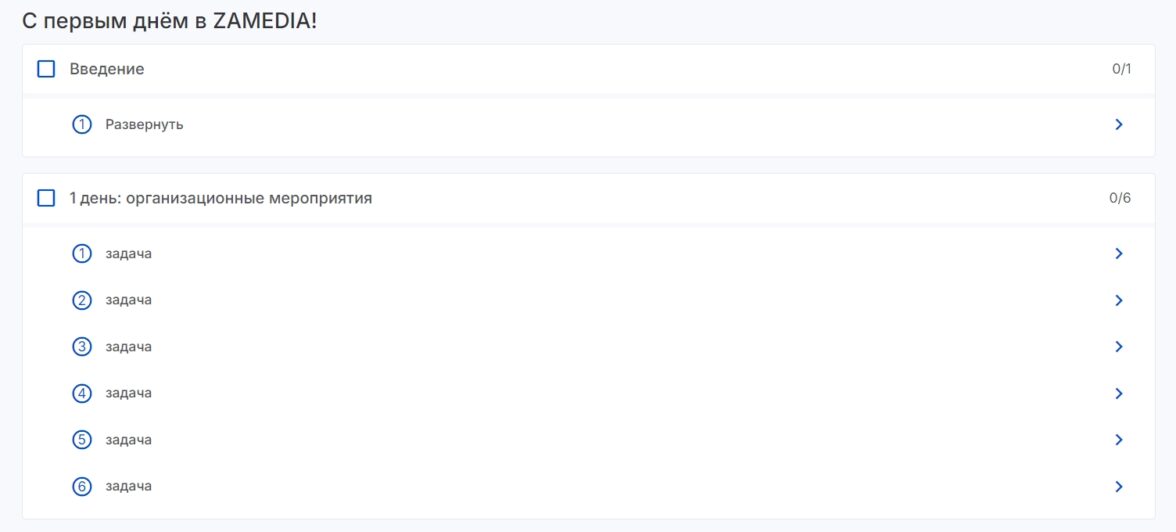Screen dimensions: 1176x532
Task: Open задача text in row 5
Action: tap(128, 440)
